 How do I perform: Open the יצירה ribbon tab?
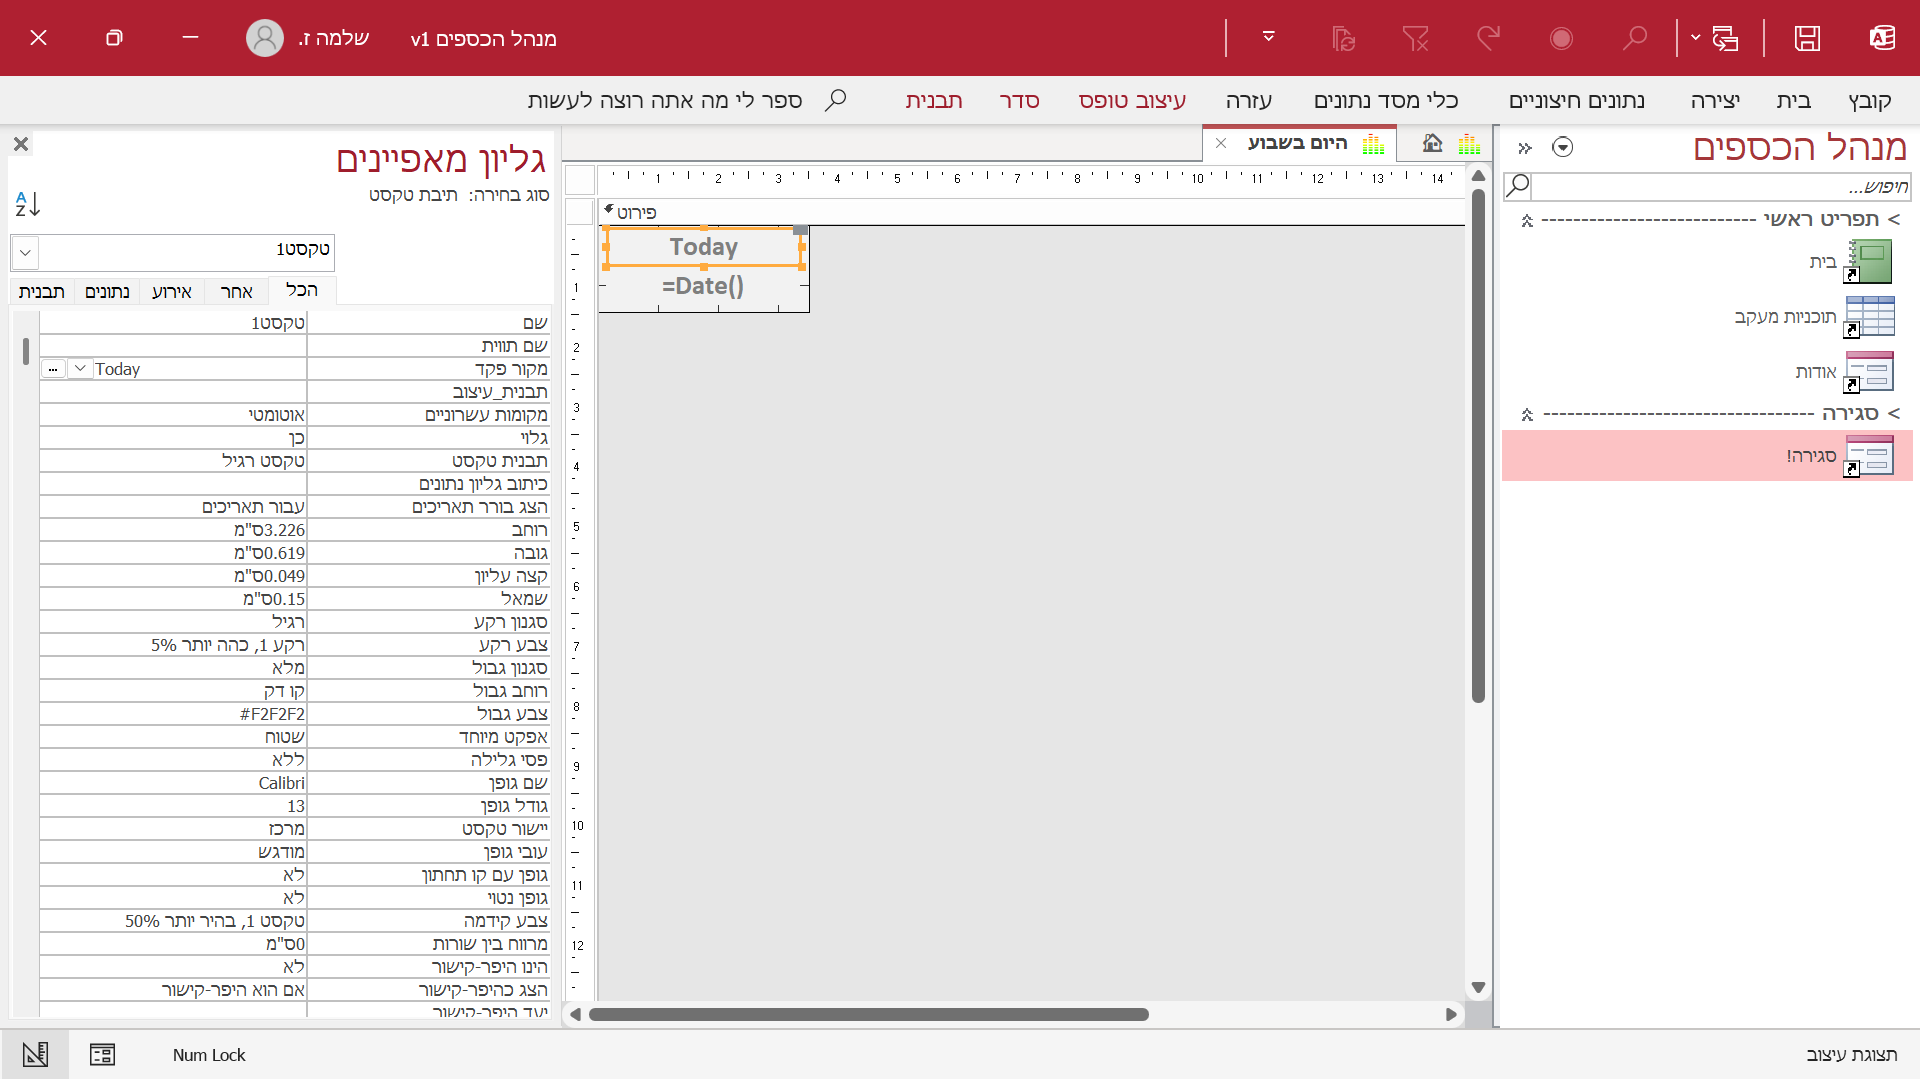1715,100
